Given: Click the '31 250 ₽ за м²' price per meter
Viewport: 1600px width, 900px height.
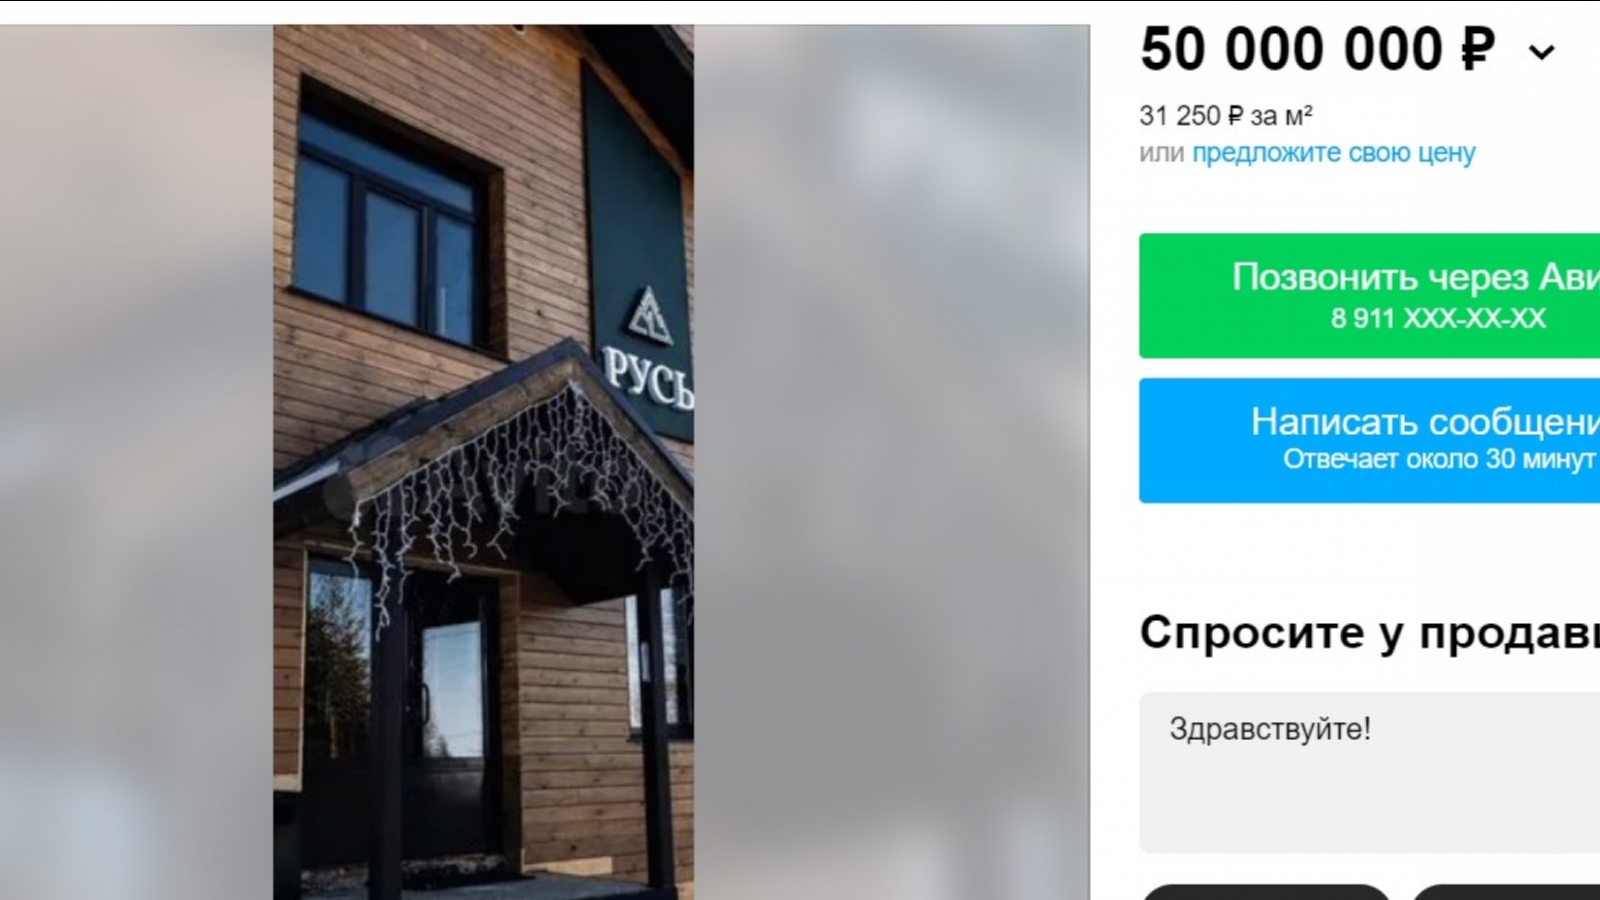Looking at the screenshot, I should tap(1225, 116).
